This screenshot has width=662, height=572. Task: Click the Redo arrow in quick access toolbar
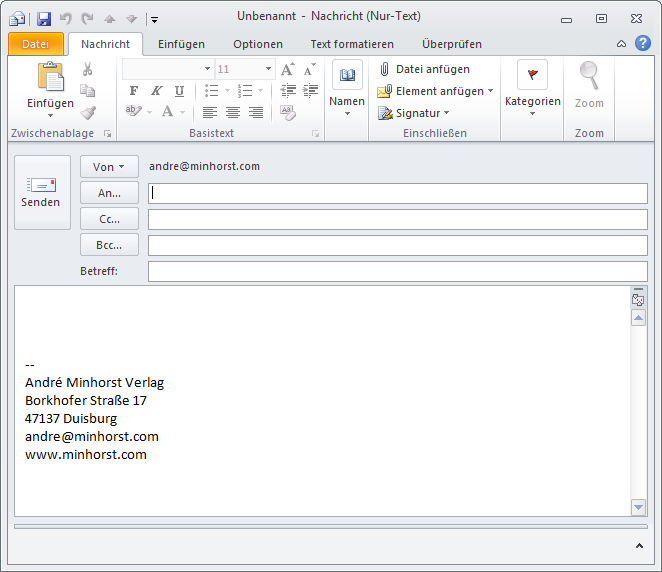click(x=87, y=19)
